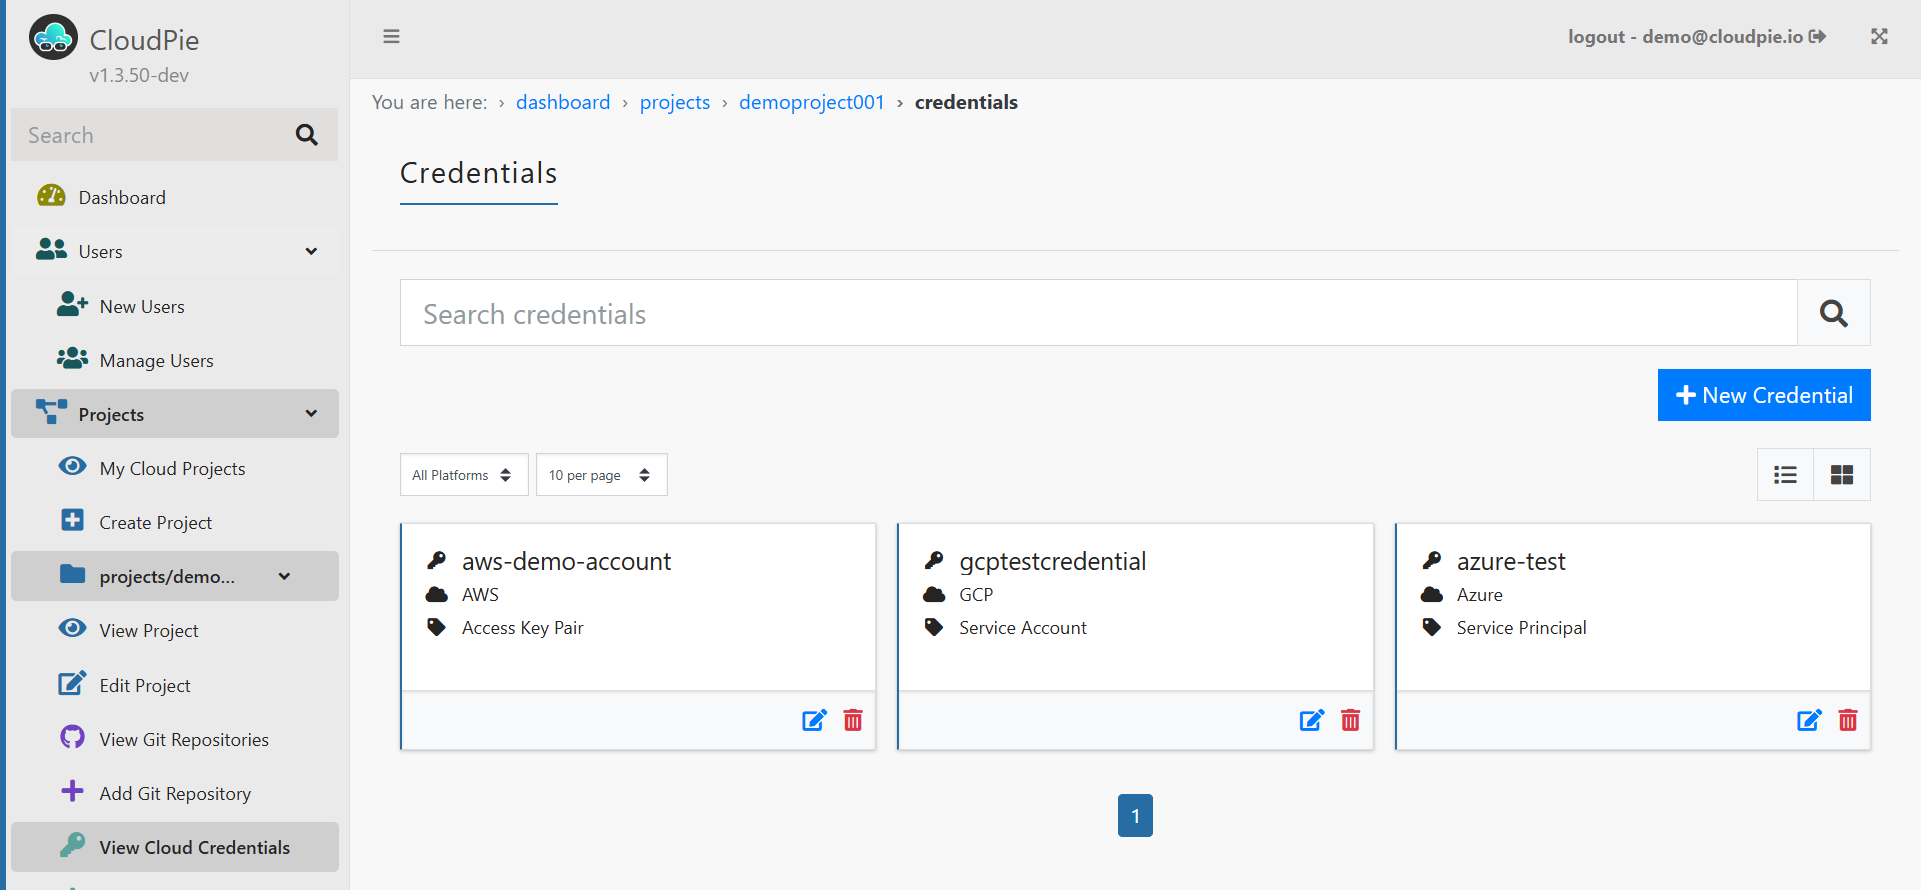Collapse the projects/demo... folder chevron
The width and height of the screenshot is (1921, 890).
pos(284,576)
